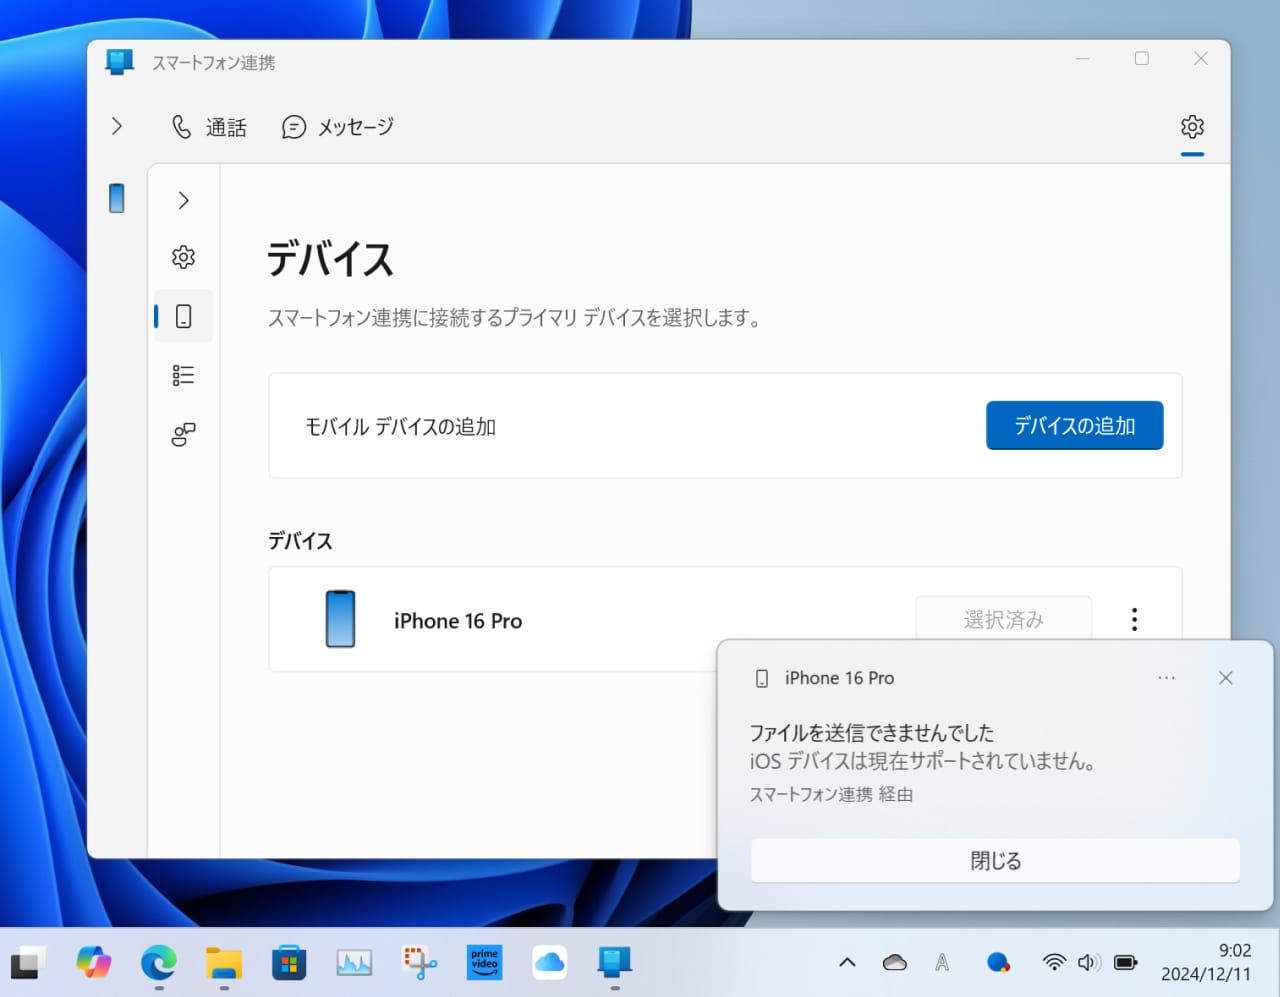Expand the left device pane chevron
Viewport: 1280px width, 997px height.
(117, 126)
